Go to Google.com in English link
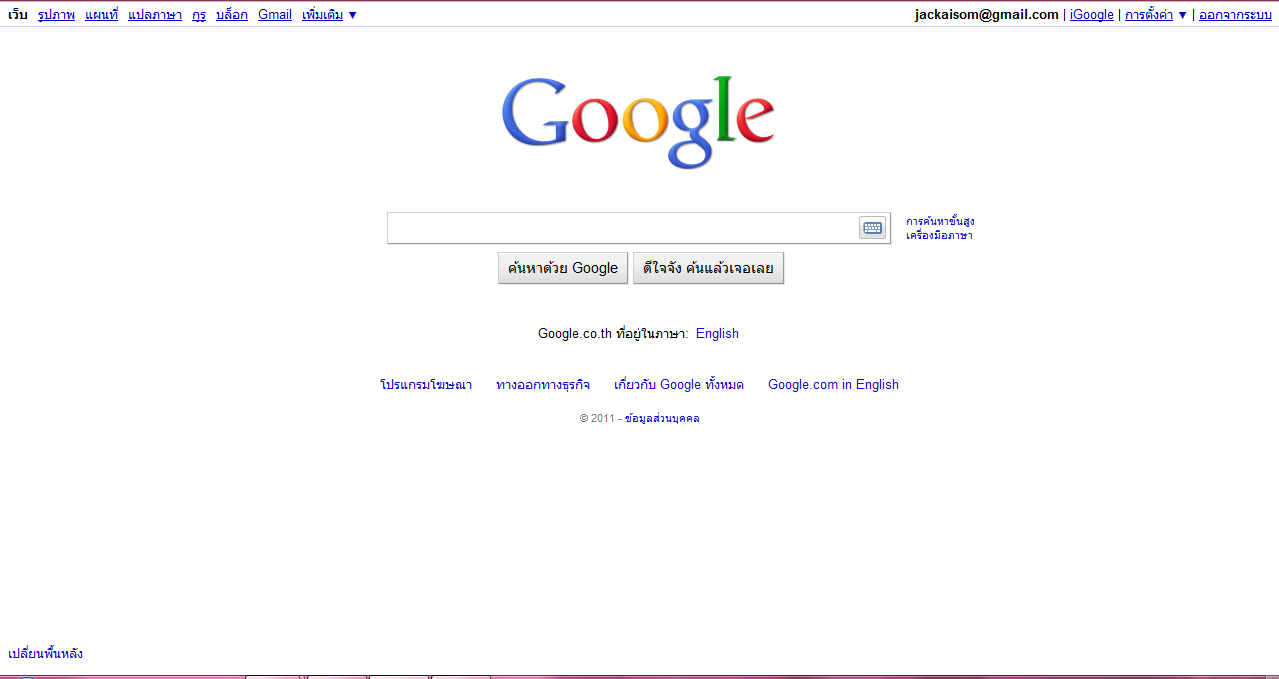The height and width of the screenshot is (679, 1279). [x=833, y=385]
